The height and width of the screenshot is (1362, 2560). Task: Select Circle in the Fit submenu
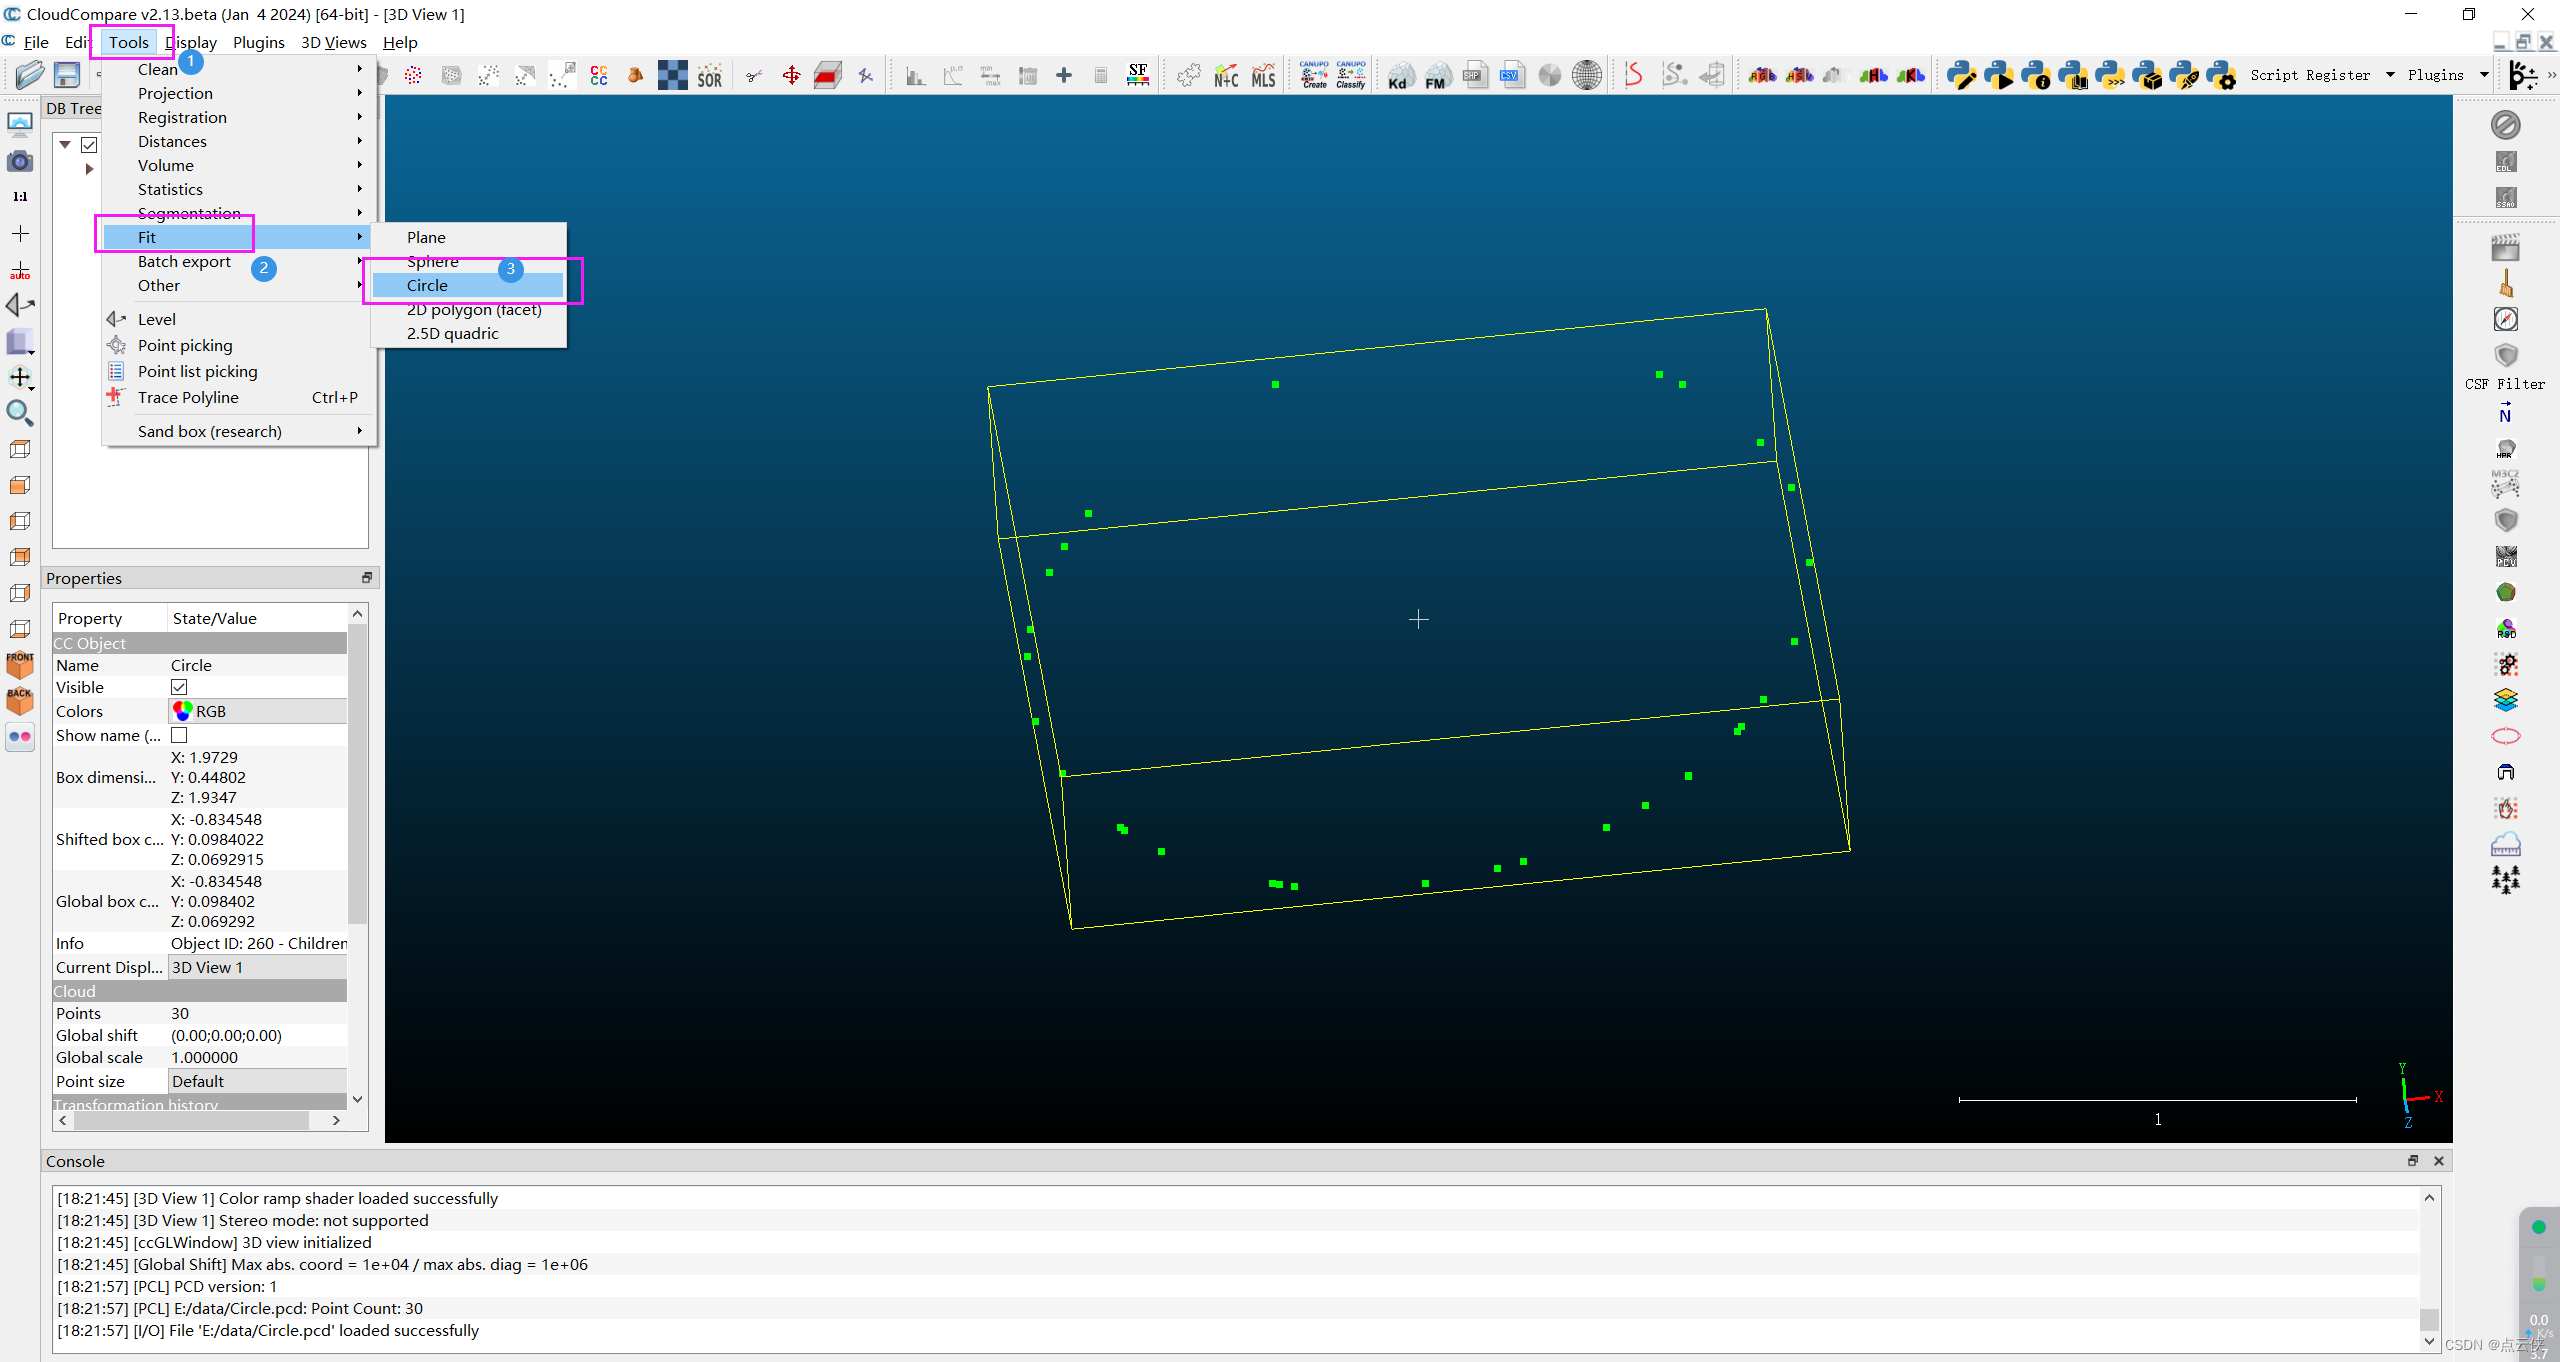(468, 285)
